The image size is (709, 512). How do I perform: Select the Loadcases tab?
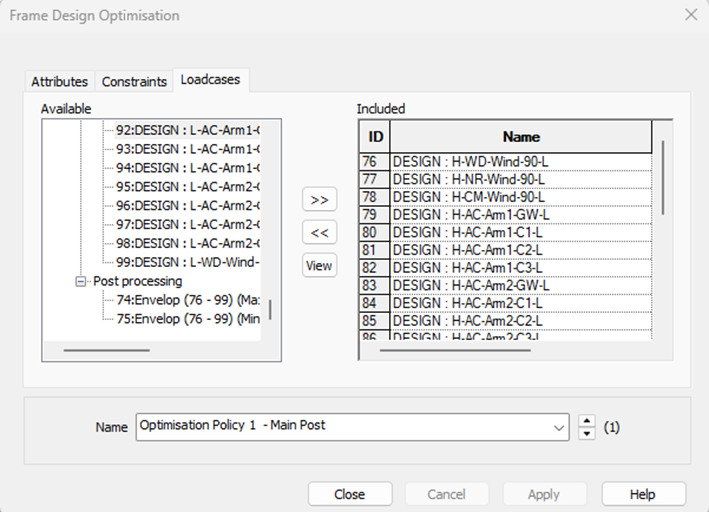pyautogui.click(x=210, y=80)
